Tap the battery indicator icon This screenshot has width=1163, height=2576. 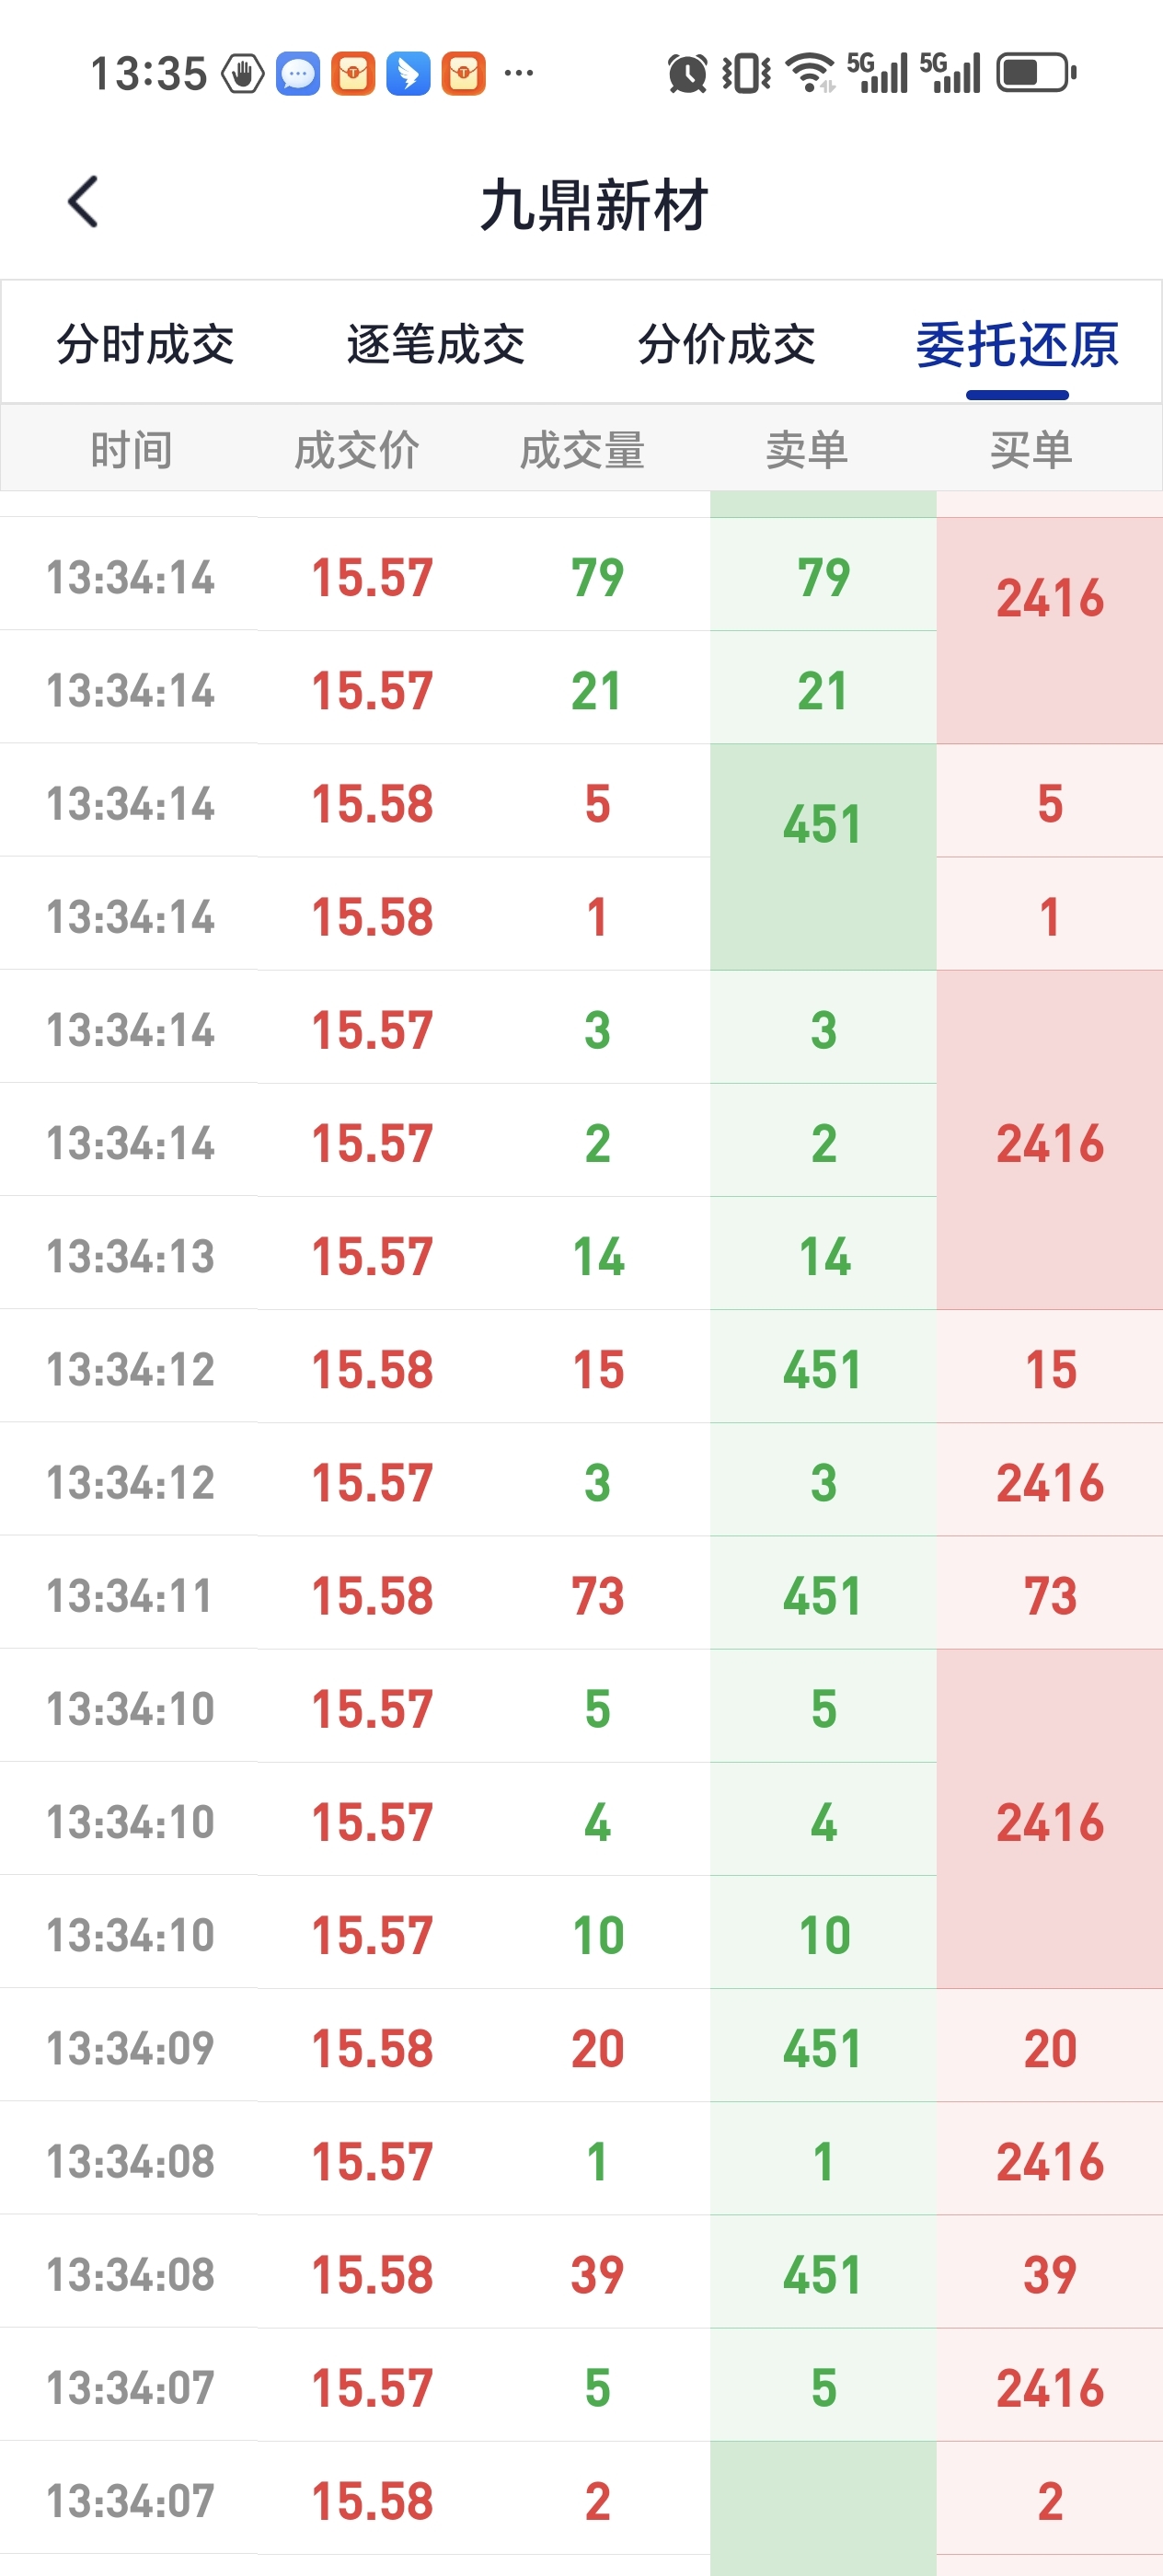tap(1036, 73)
